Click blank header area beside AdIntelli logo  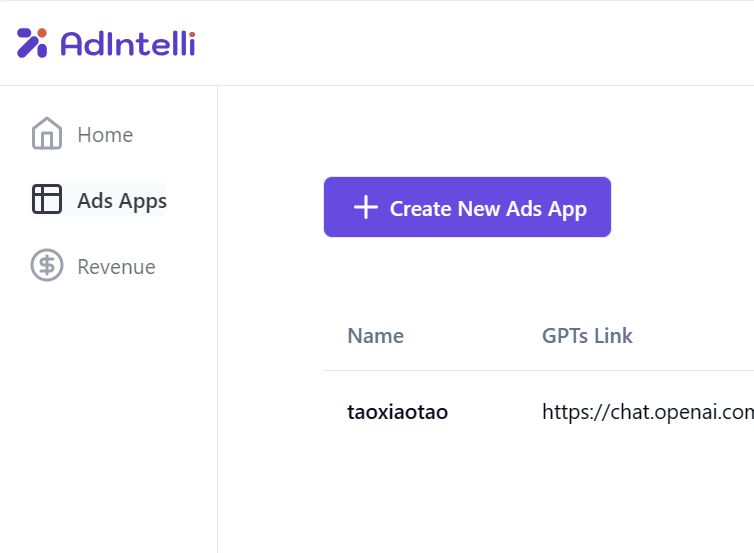471,43
